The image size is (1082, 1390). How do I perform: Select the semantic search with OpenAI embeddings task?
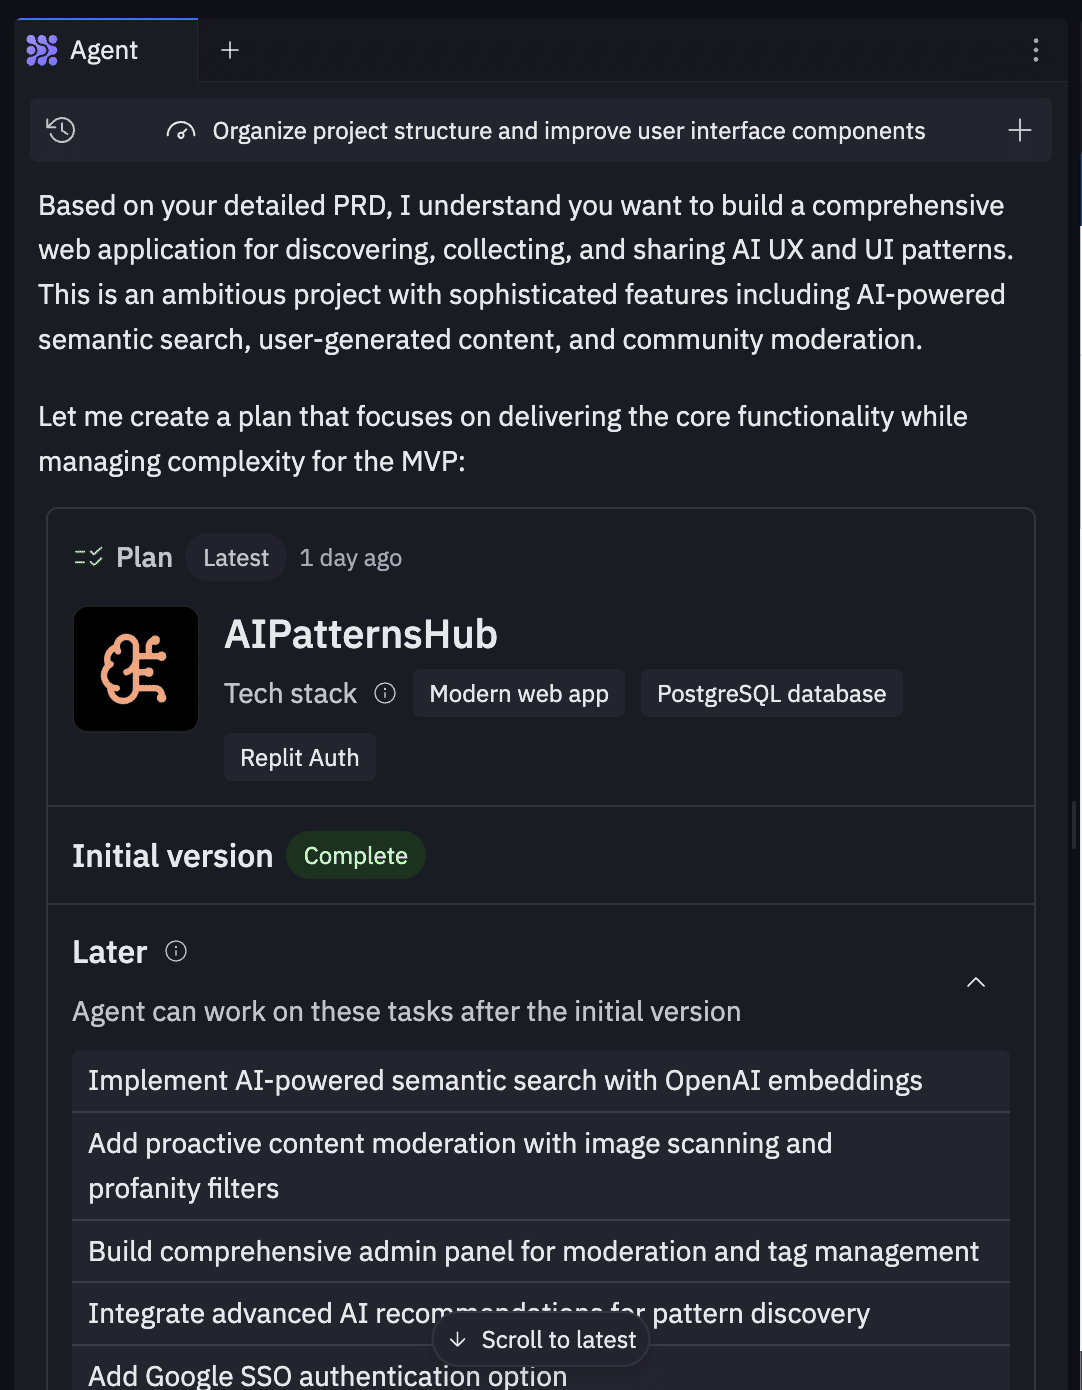point(505,1081)
